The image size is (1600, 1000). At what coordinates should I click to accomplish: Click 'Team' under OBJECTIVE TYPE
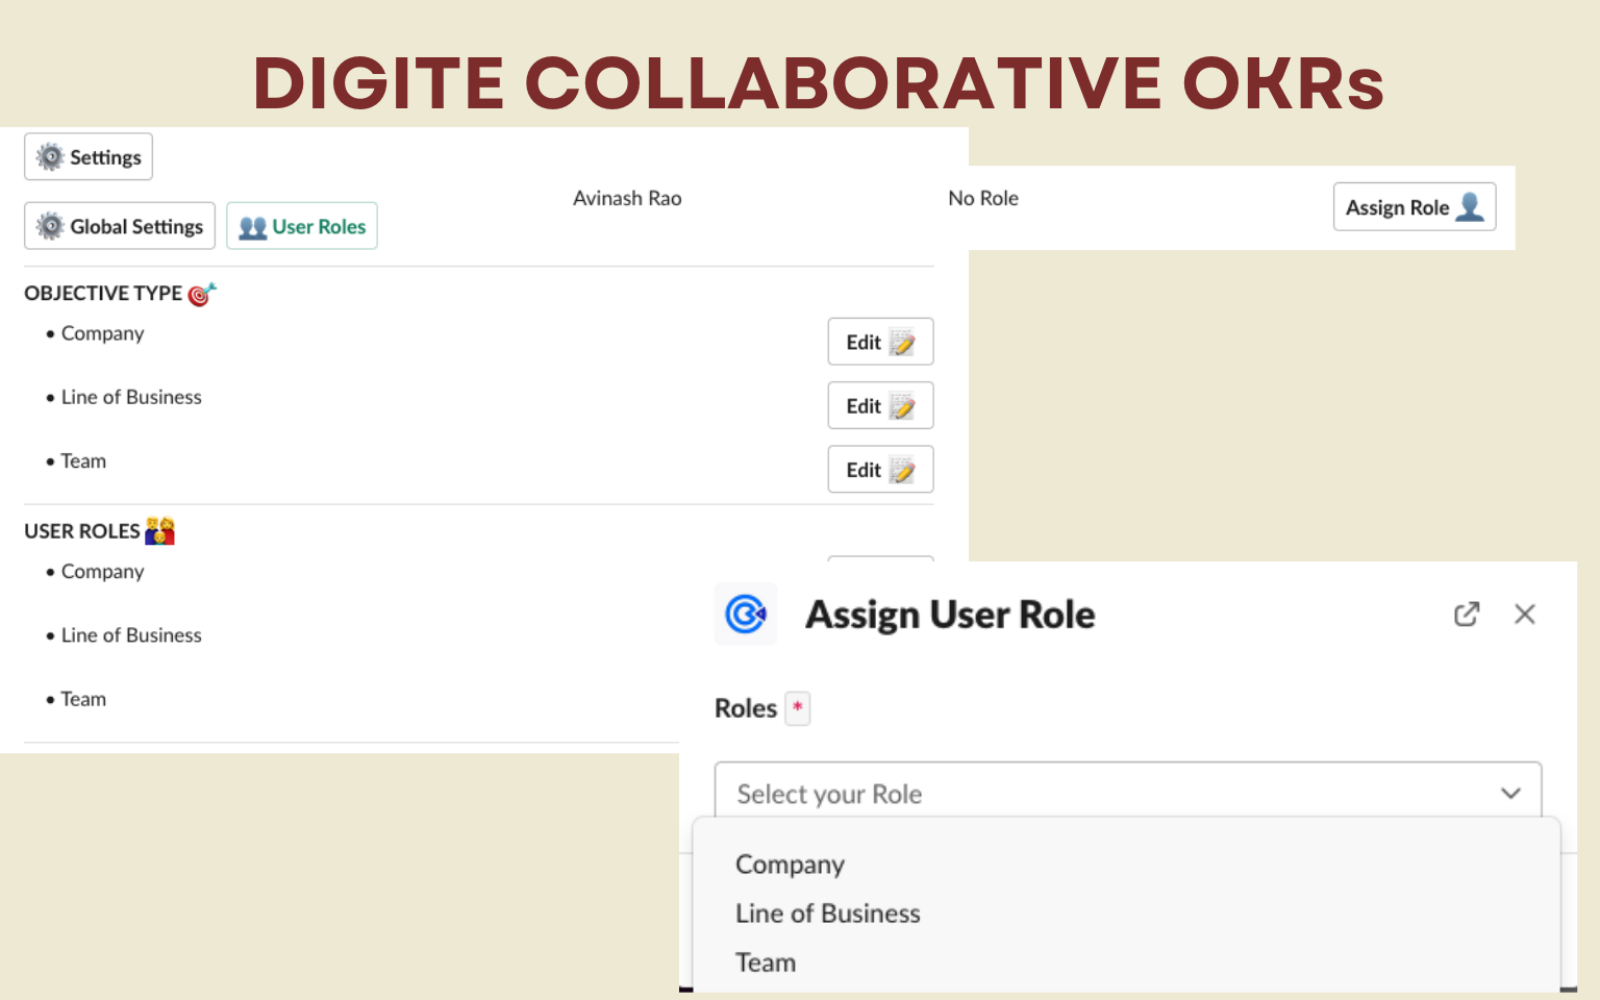click(83, 461)
